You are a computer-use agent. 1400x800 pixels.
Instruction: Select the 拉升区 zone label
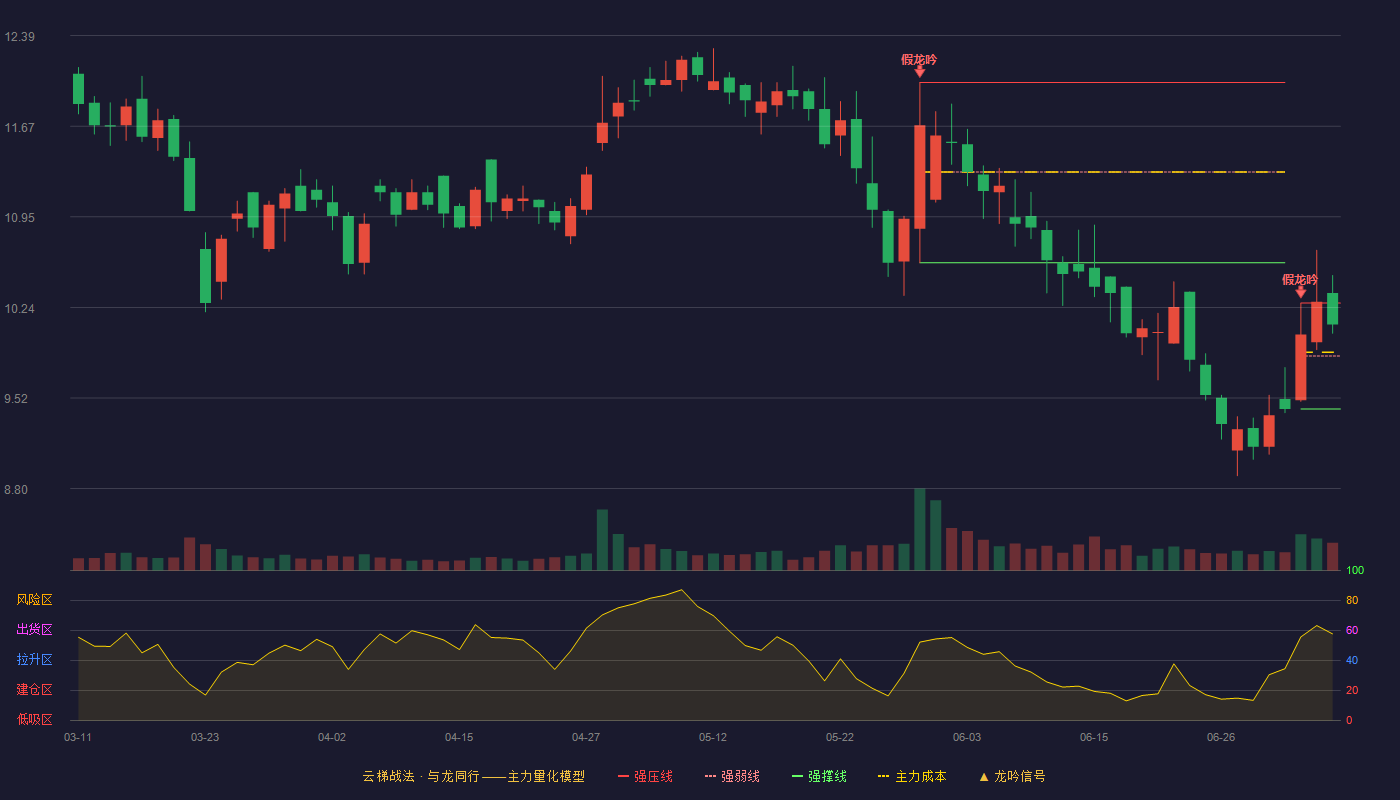pos(34,660)
